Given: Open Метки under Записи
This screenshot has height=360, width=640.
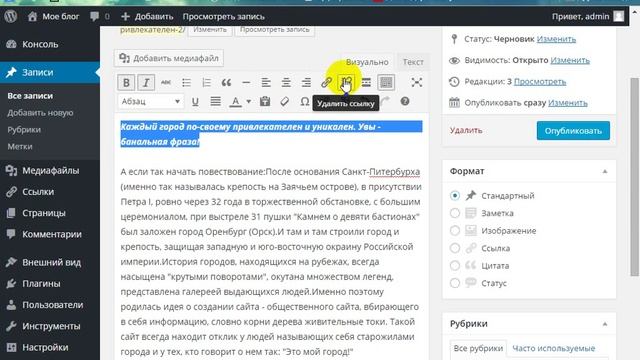Looking at the screenshot, I should click(20, 147).
